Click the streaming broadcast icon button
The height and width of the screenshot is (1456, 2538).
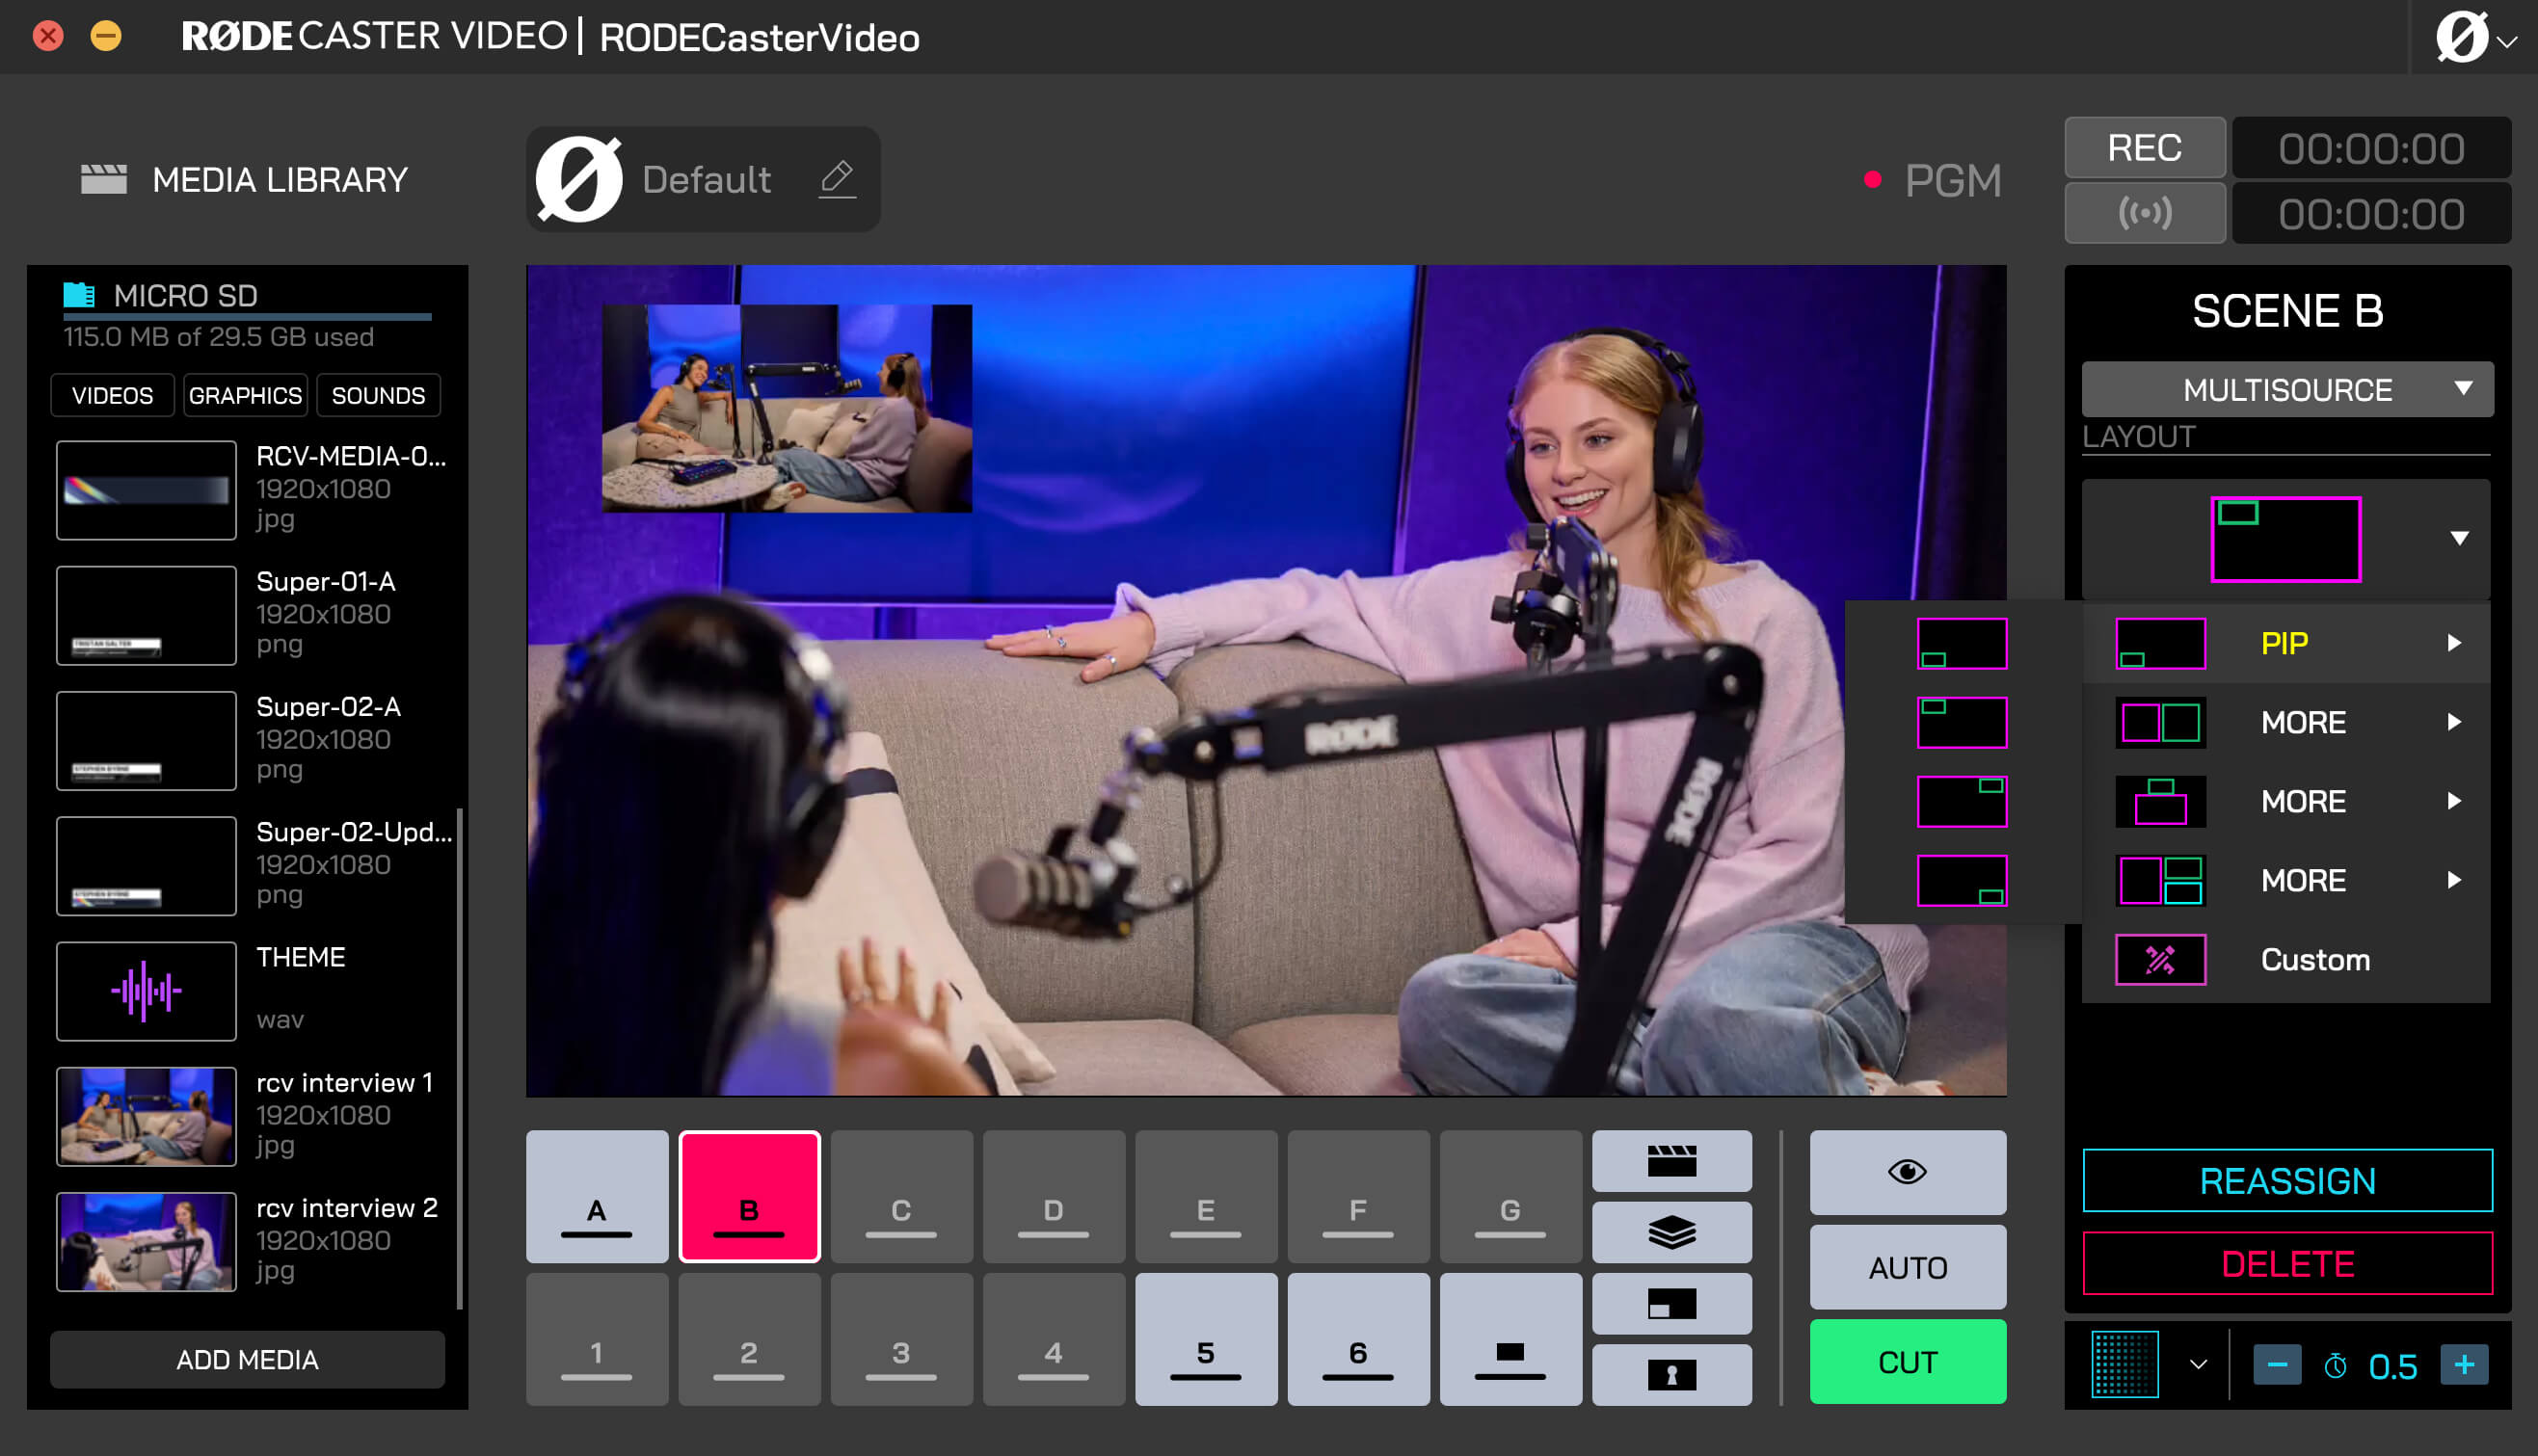click(2145, 213)
